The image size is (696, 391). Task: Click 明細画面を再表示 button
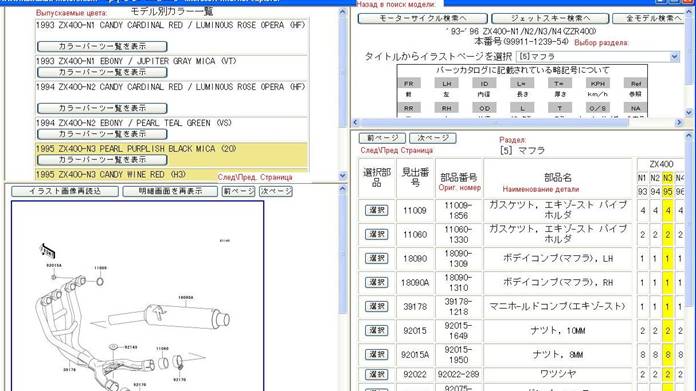pos(170,191)
